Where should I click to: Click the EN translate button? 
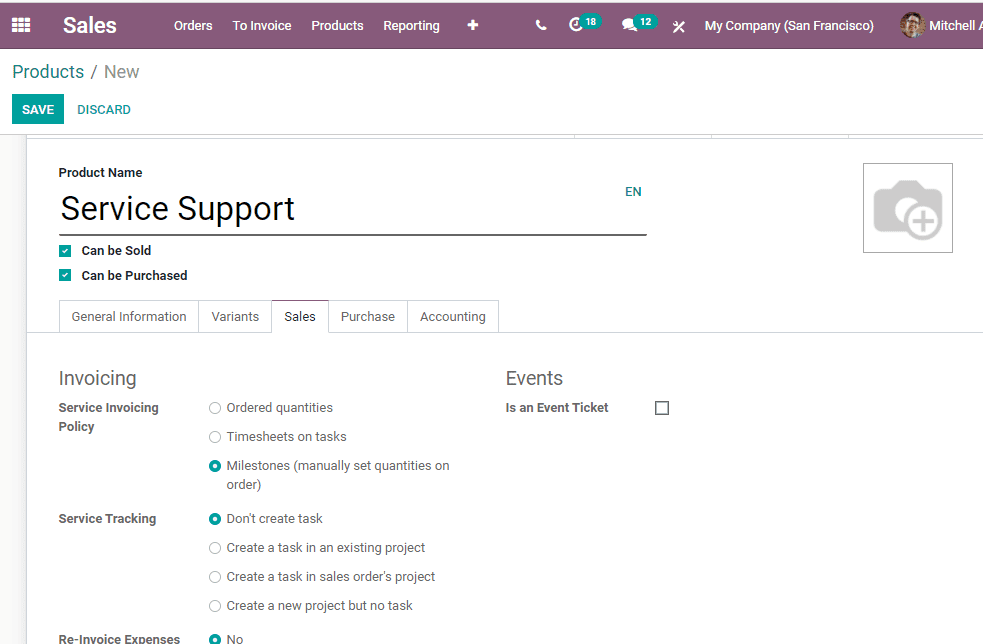tap(633, 192)
